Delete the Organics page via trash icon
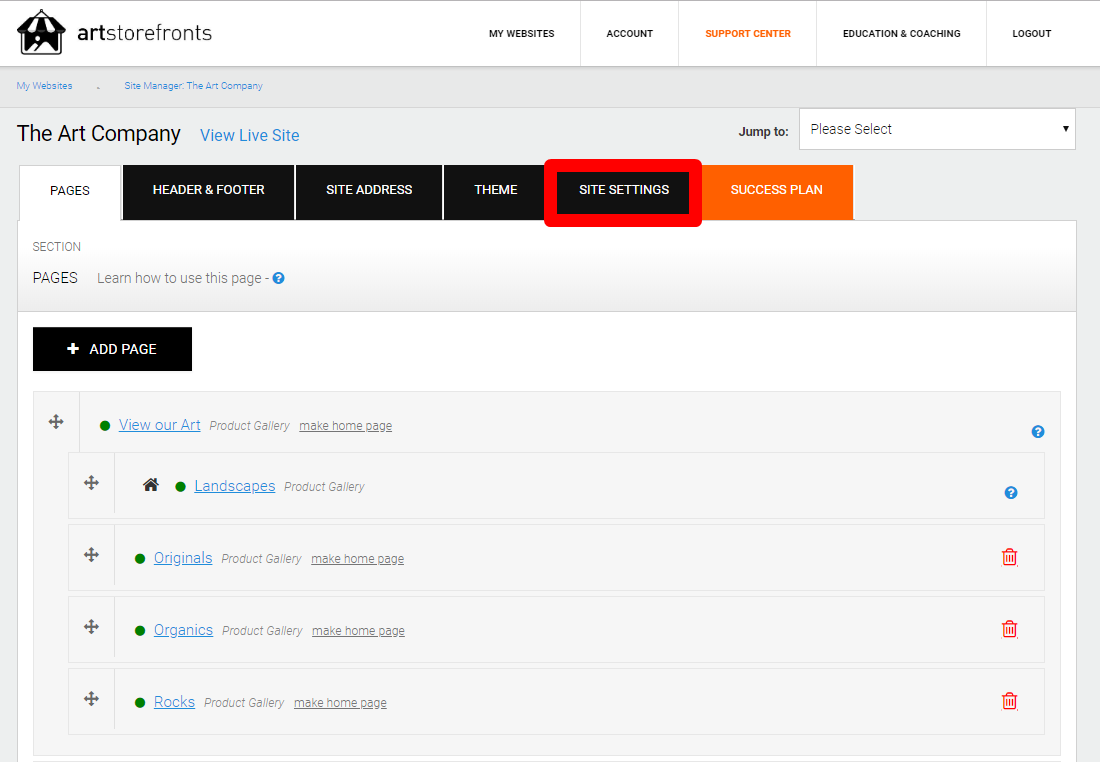Viewport: 1100px width, 762px height. point(1009,629)
